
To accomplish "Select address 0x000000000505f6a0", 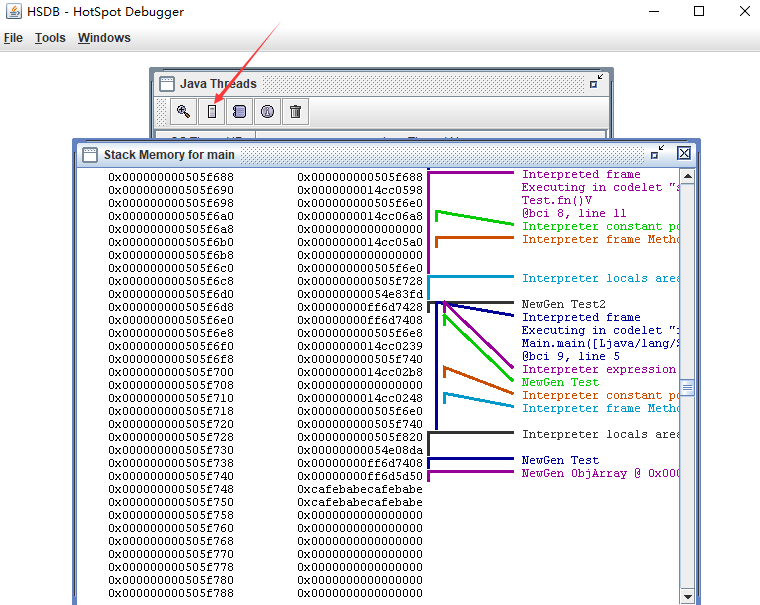I will [x=171, y=216].
